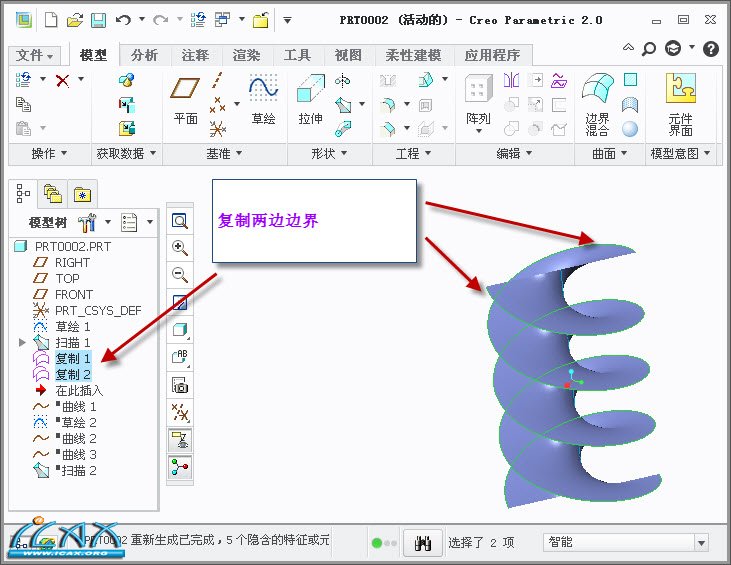The height and width of the screenshot is (565, 731).
Task: Switch to the 分析 tab
Action: tap(145, 55)
